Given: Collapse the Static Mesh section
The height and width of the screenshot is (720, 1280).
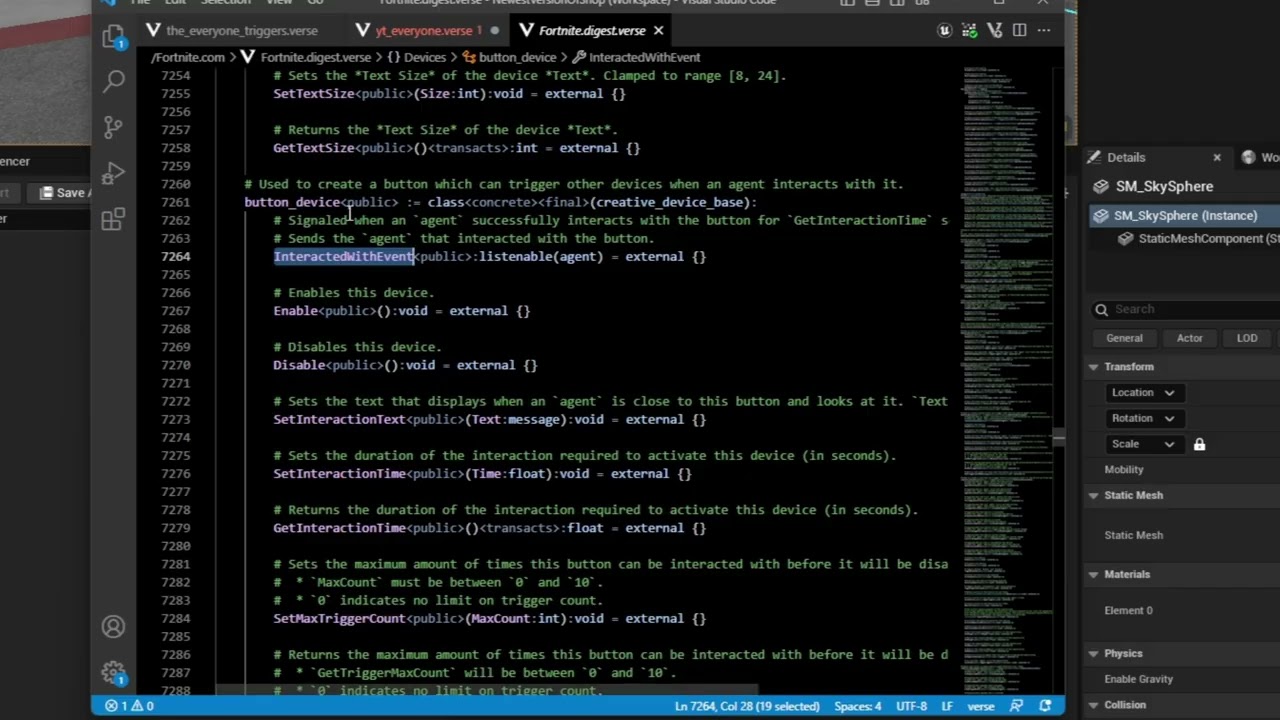Looking at the screenshot, I should pos(1093,495).
